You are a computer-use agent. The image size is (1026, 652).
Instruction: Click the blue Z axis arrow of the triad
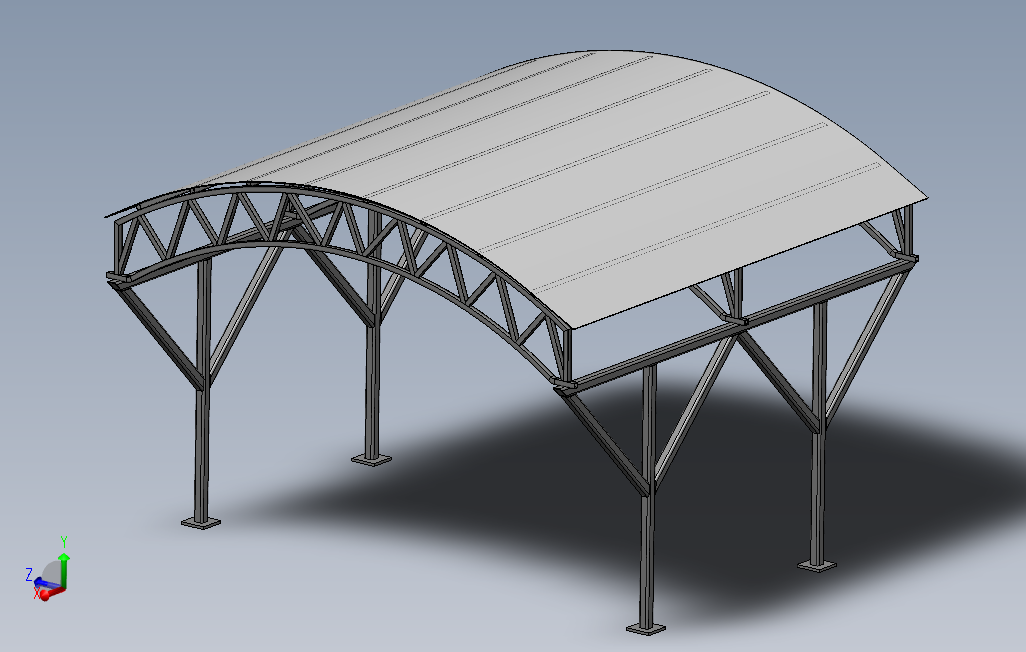click(x=46, y=583)
